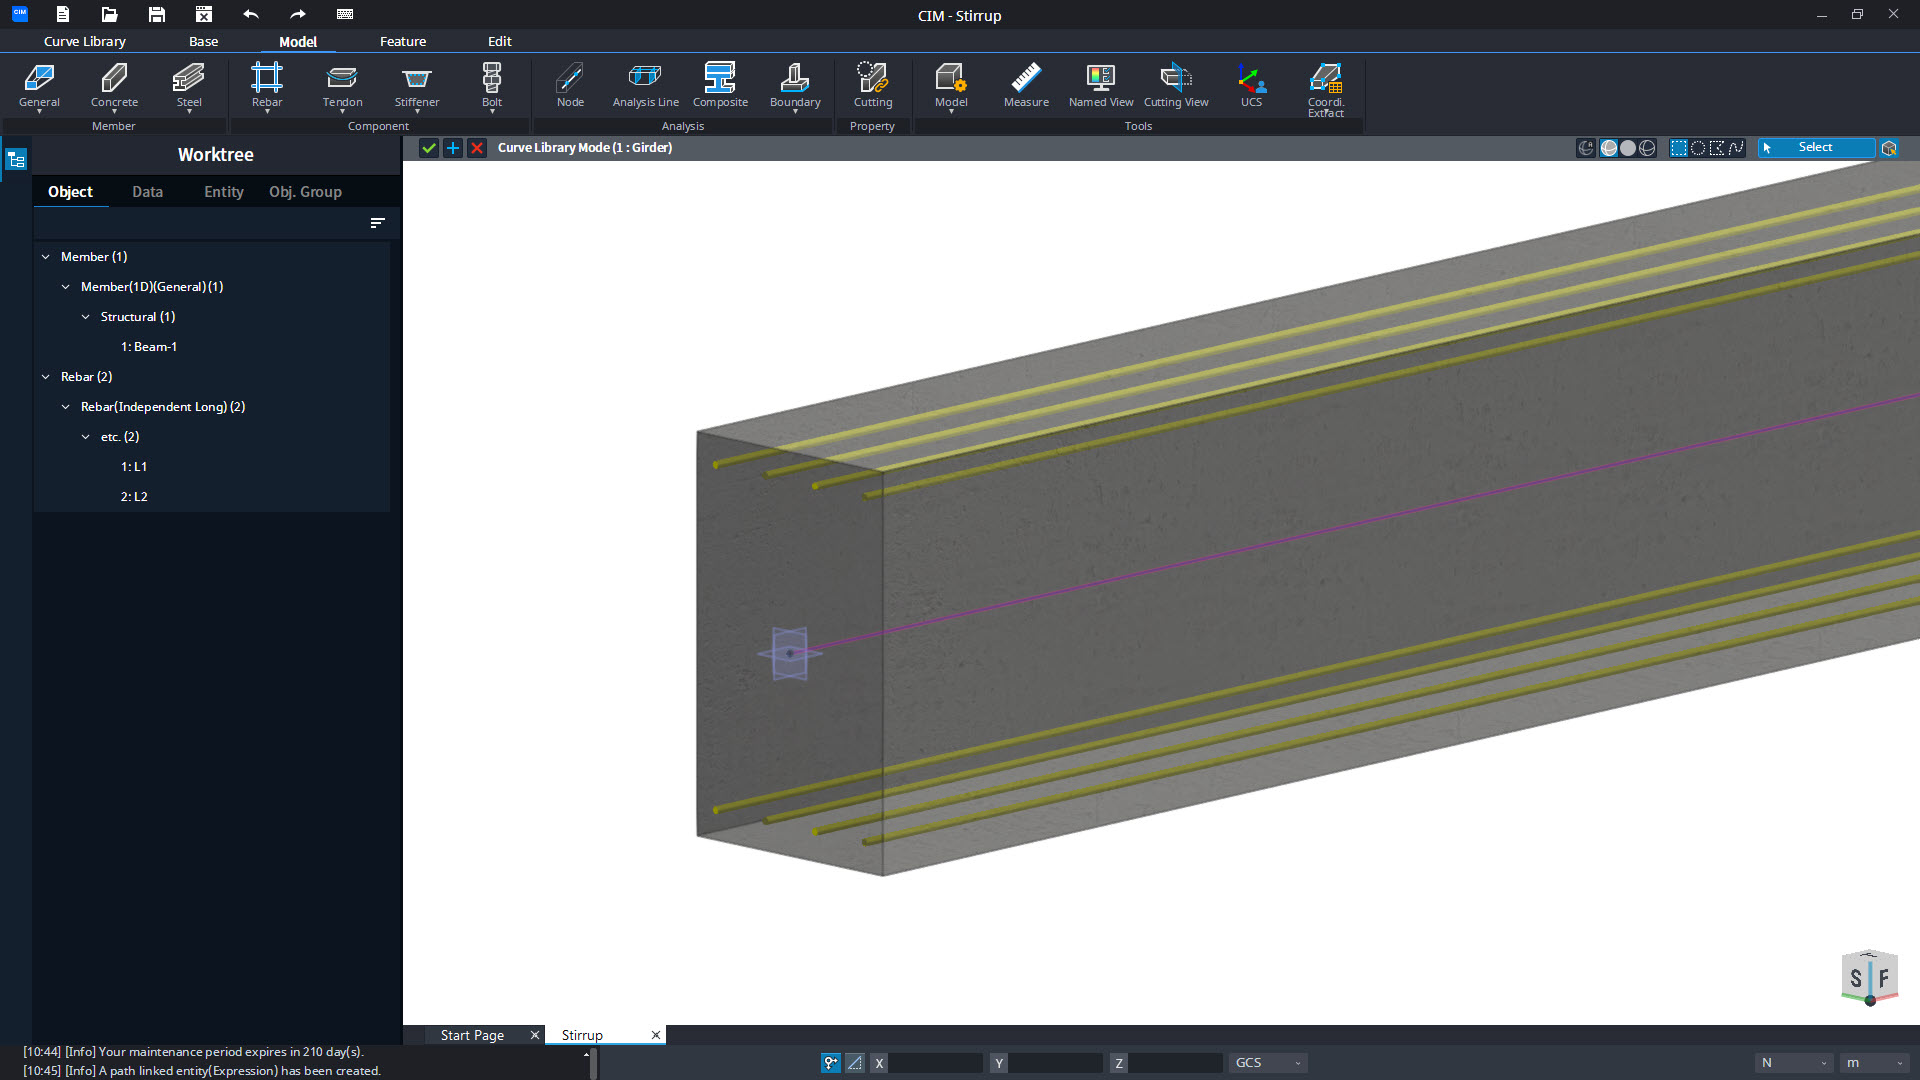Collapse the Rebar (2) tree node

(46, 377)
